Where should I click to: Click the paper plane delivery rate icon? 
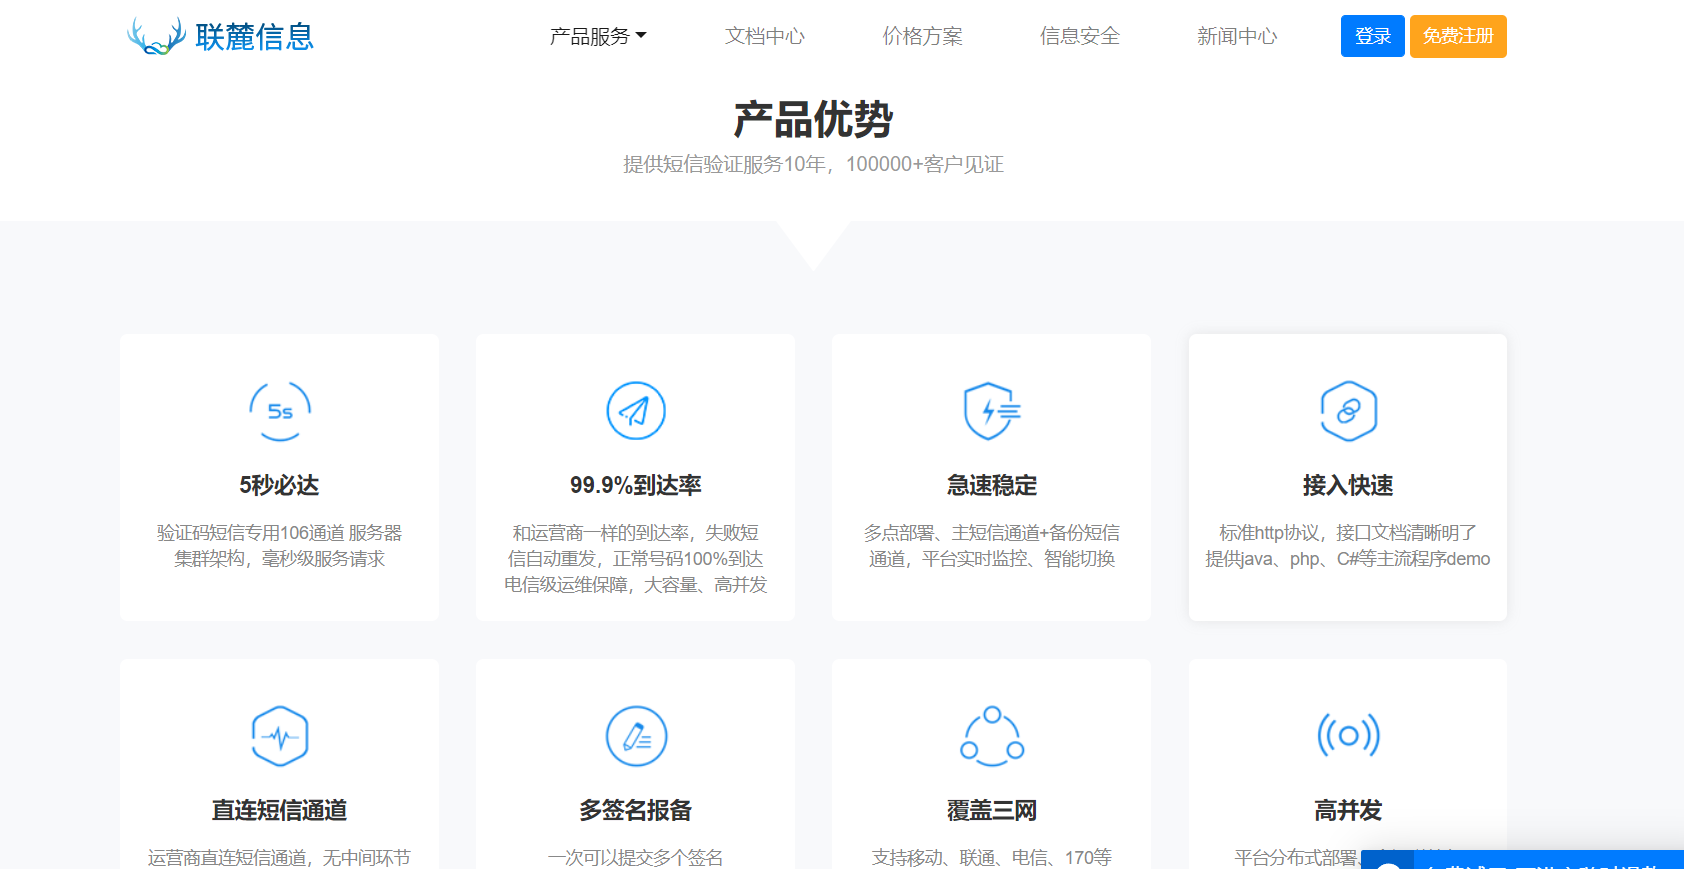[x=636, y=411]
